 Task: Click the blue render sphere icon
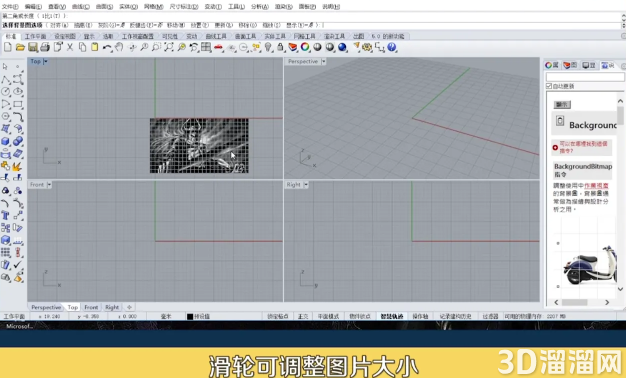coord(342,47)
